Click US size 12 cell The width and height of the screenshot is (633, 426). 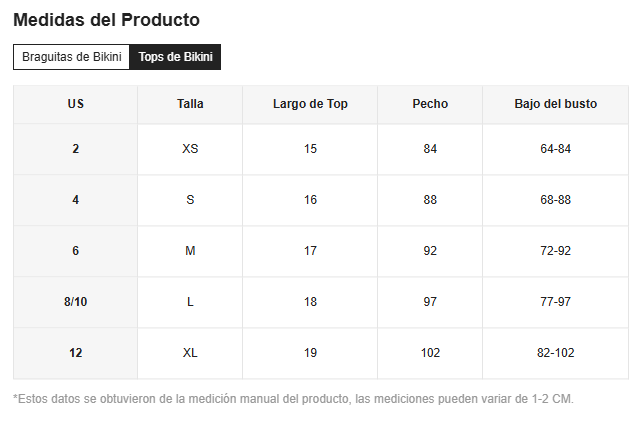(75, 353)
